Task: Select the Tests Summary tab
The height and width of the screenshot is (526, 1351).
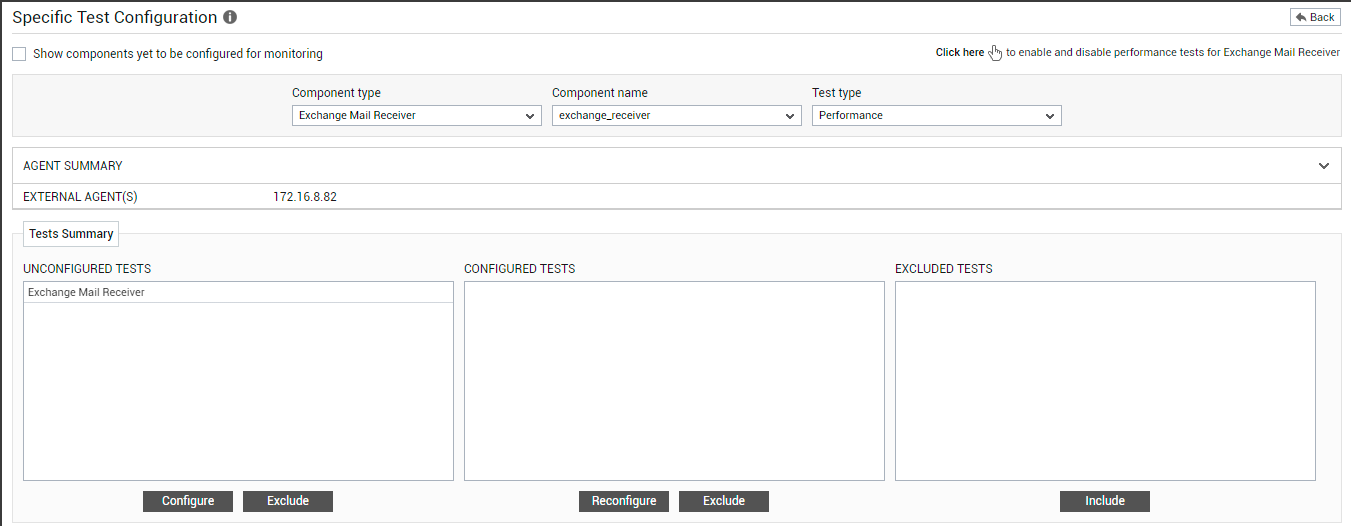Action: click(x=71, y=234)
